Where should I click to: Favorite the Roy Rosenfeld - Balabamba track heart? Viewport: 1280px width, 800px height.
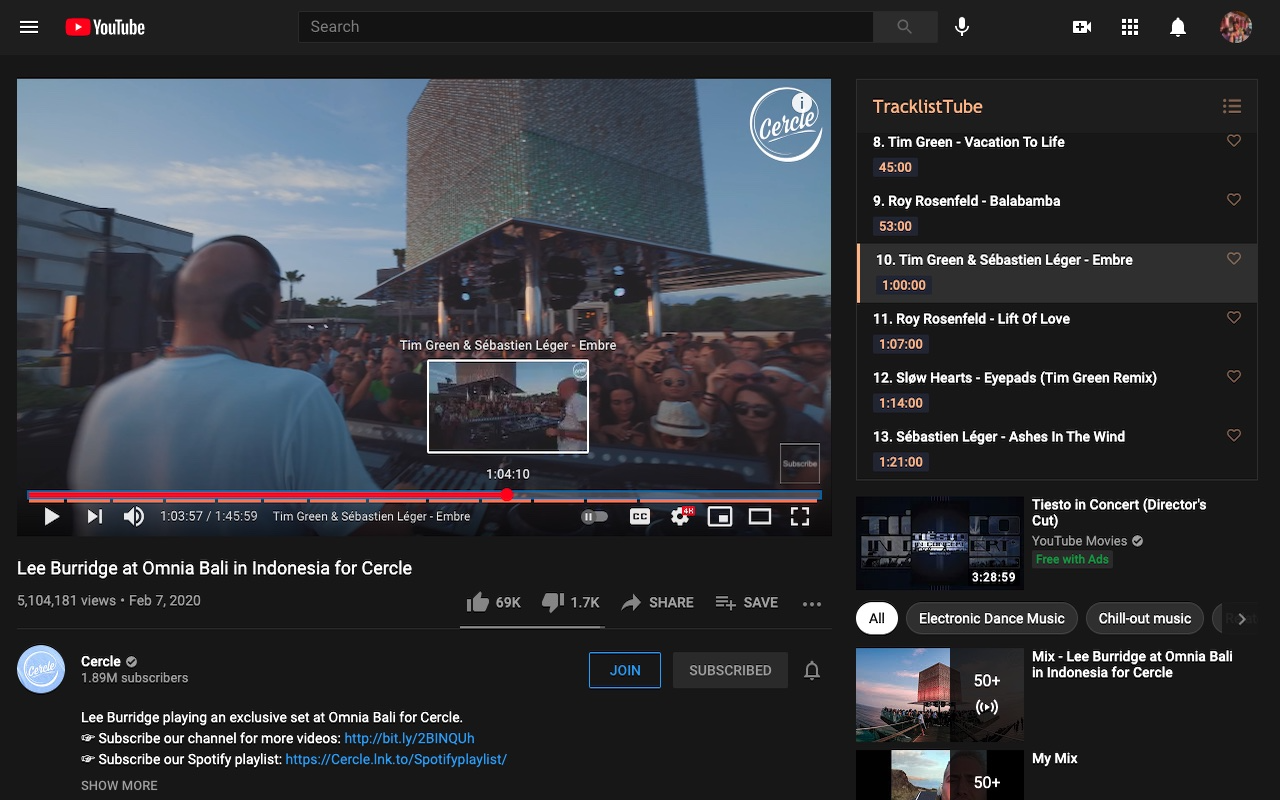pyautogui.click(x=1234, y=200)
